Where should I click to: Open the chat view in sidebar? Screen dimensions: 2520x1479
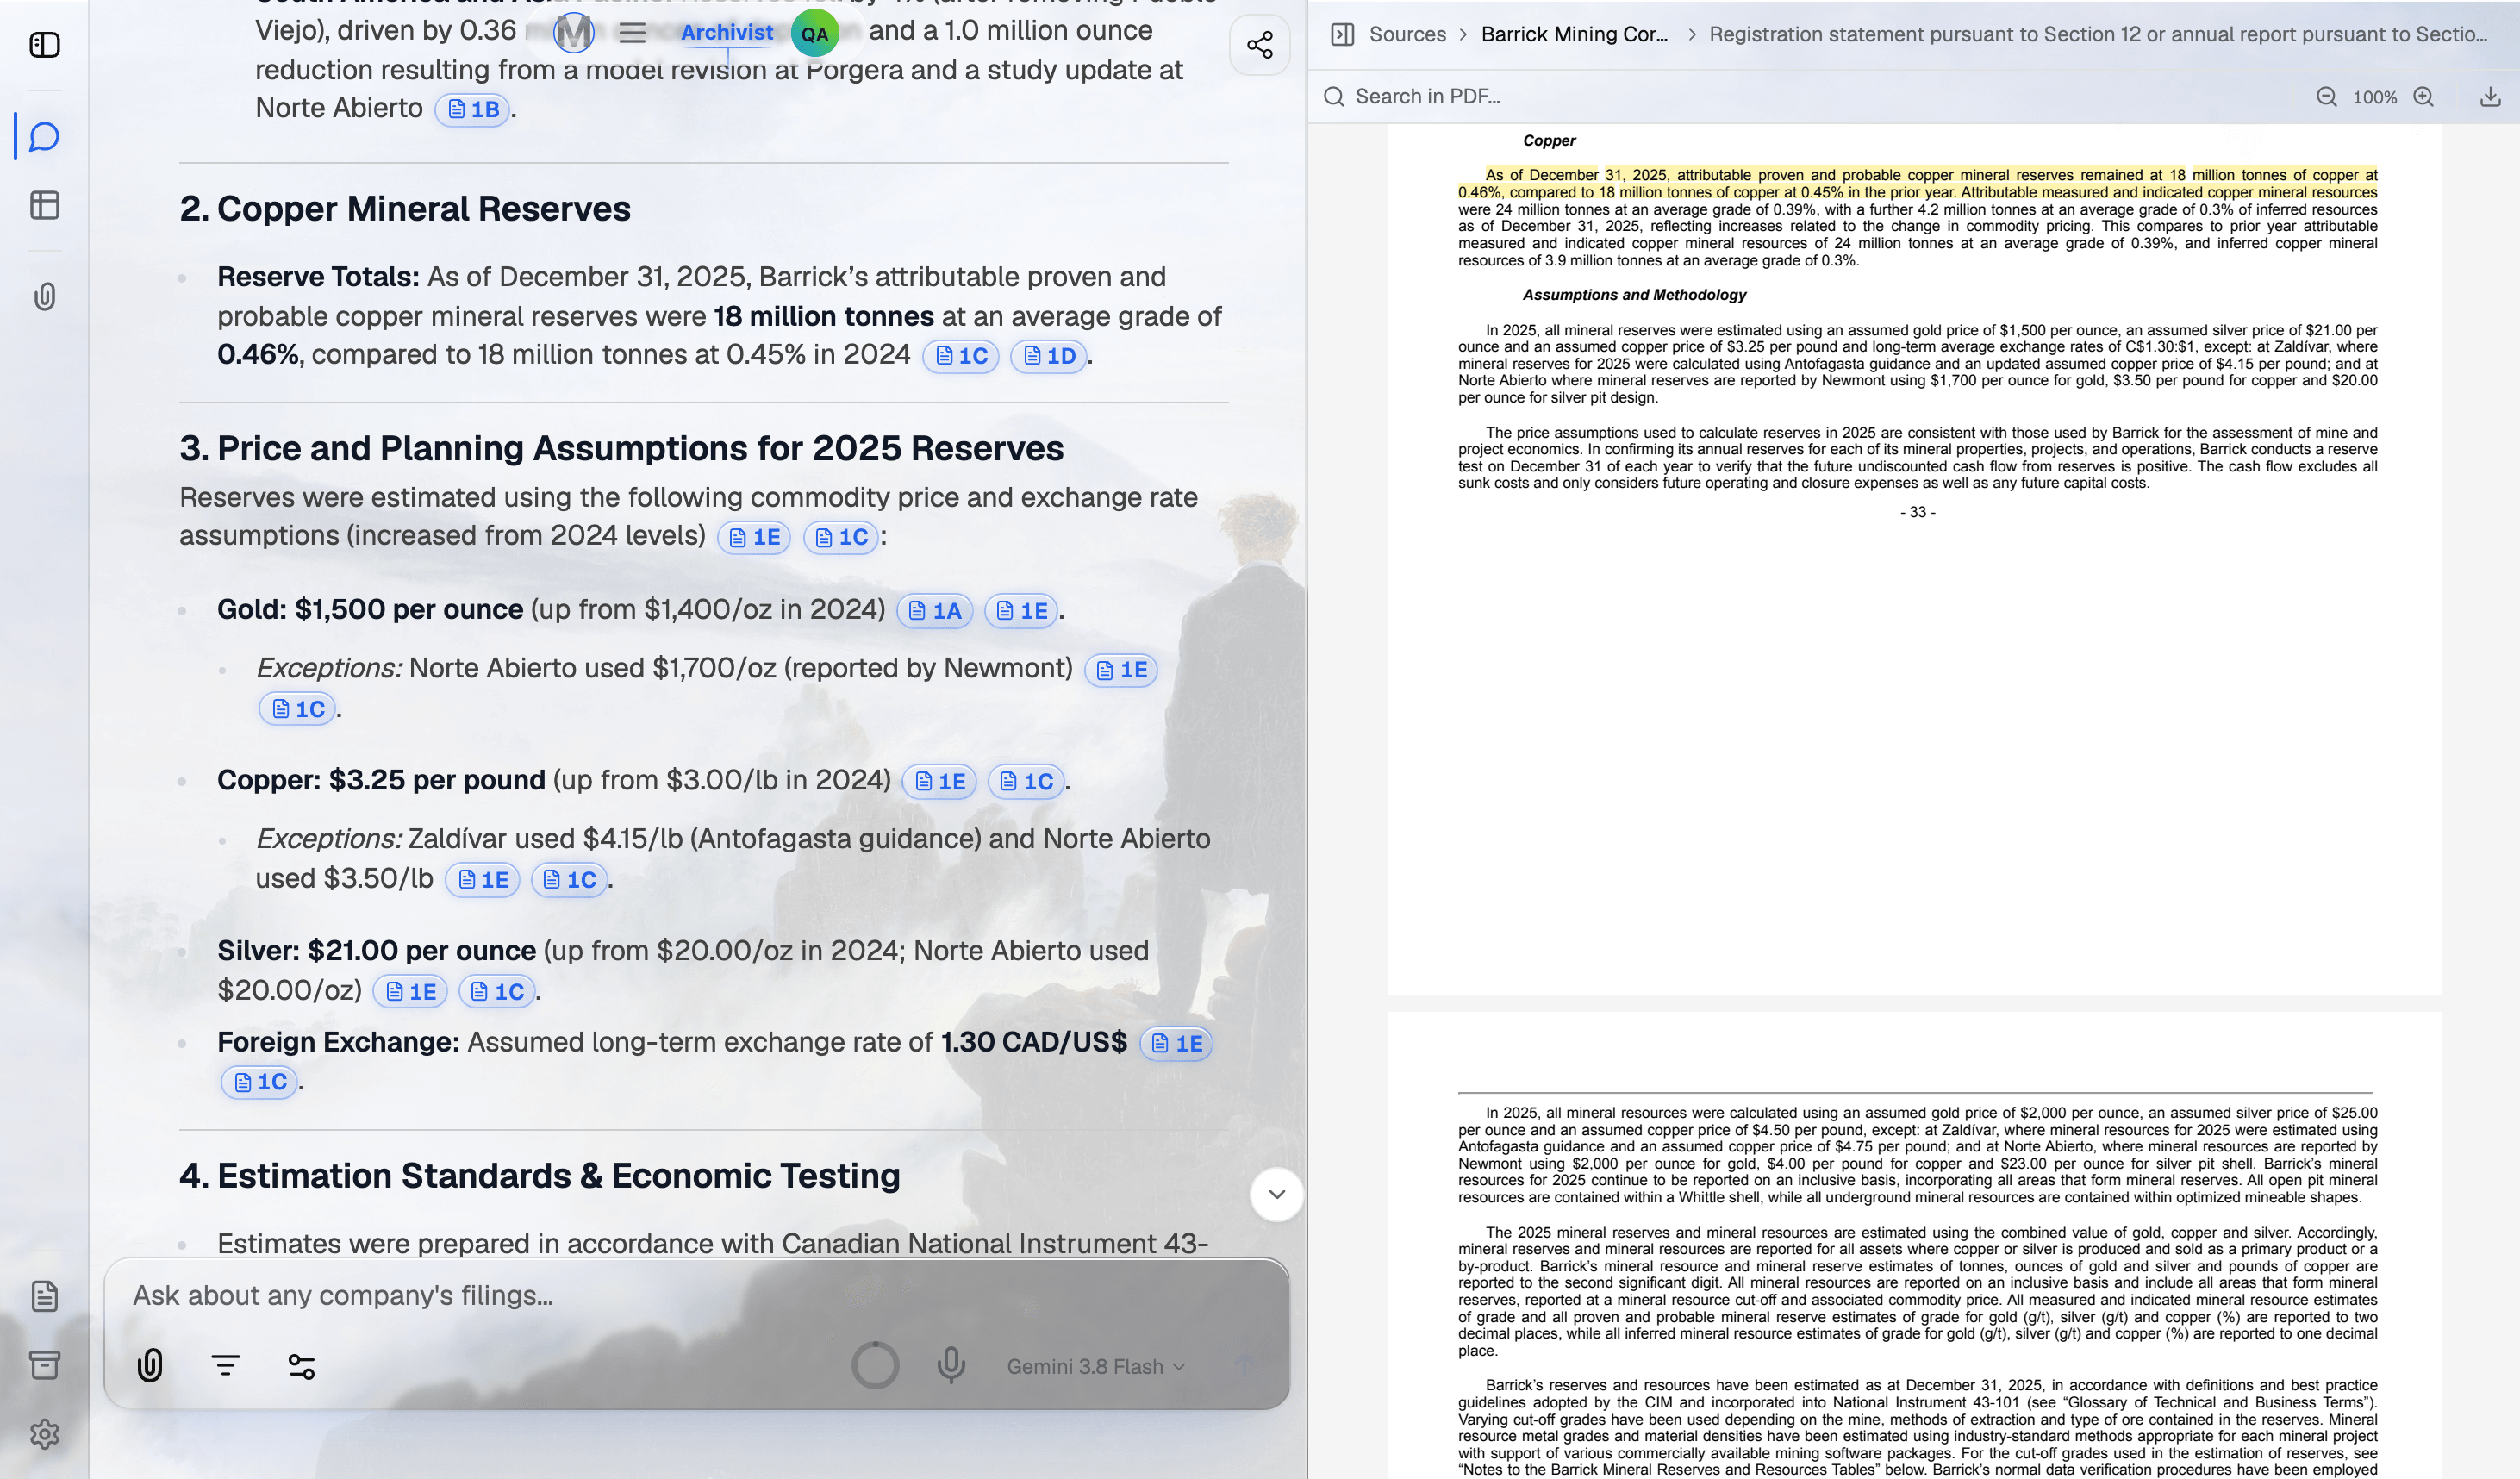coord(45,136)
